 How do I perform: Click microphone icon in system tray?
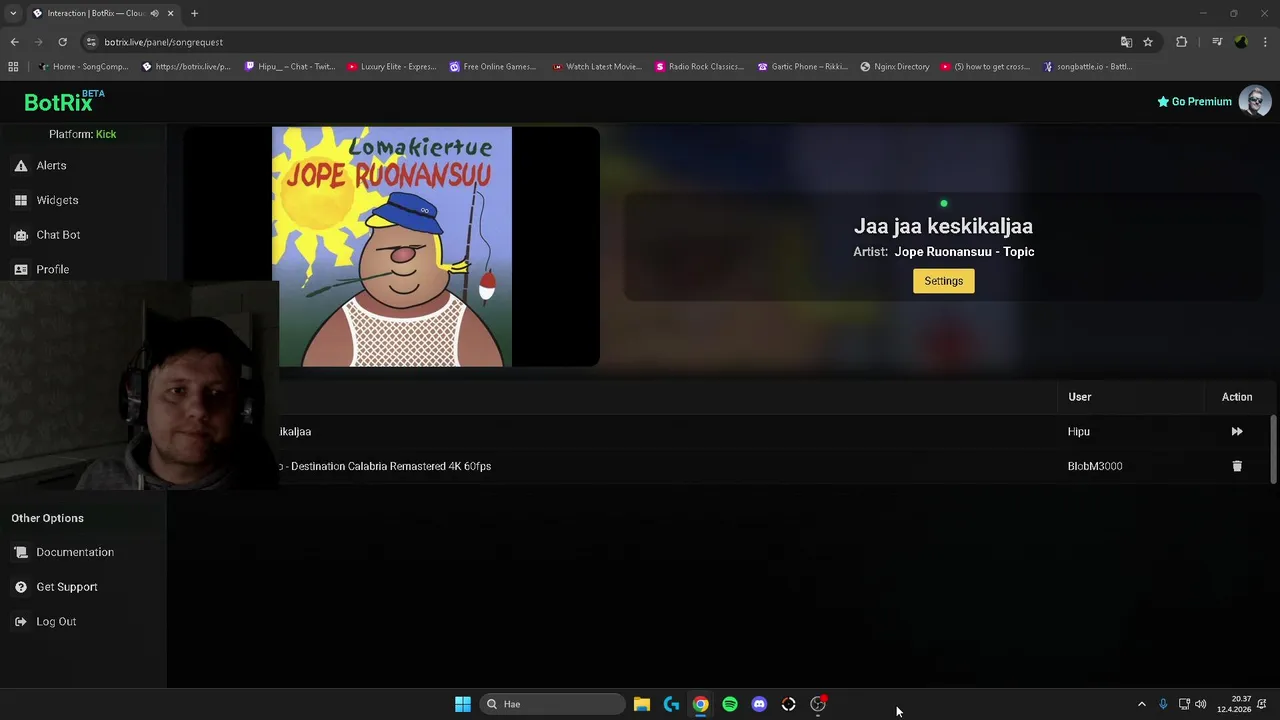pos(1163,704)
